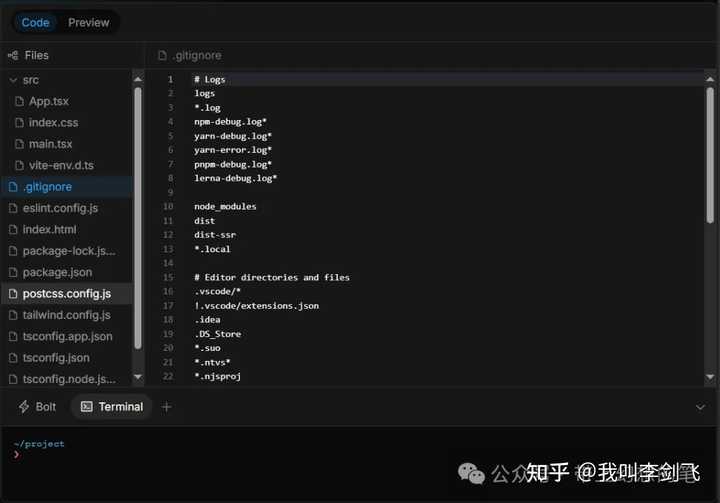Viewport: 720px width, 503px height.
Task: Click file icon next to App.tsx
Action: tap(19, 101)
